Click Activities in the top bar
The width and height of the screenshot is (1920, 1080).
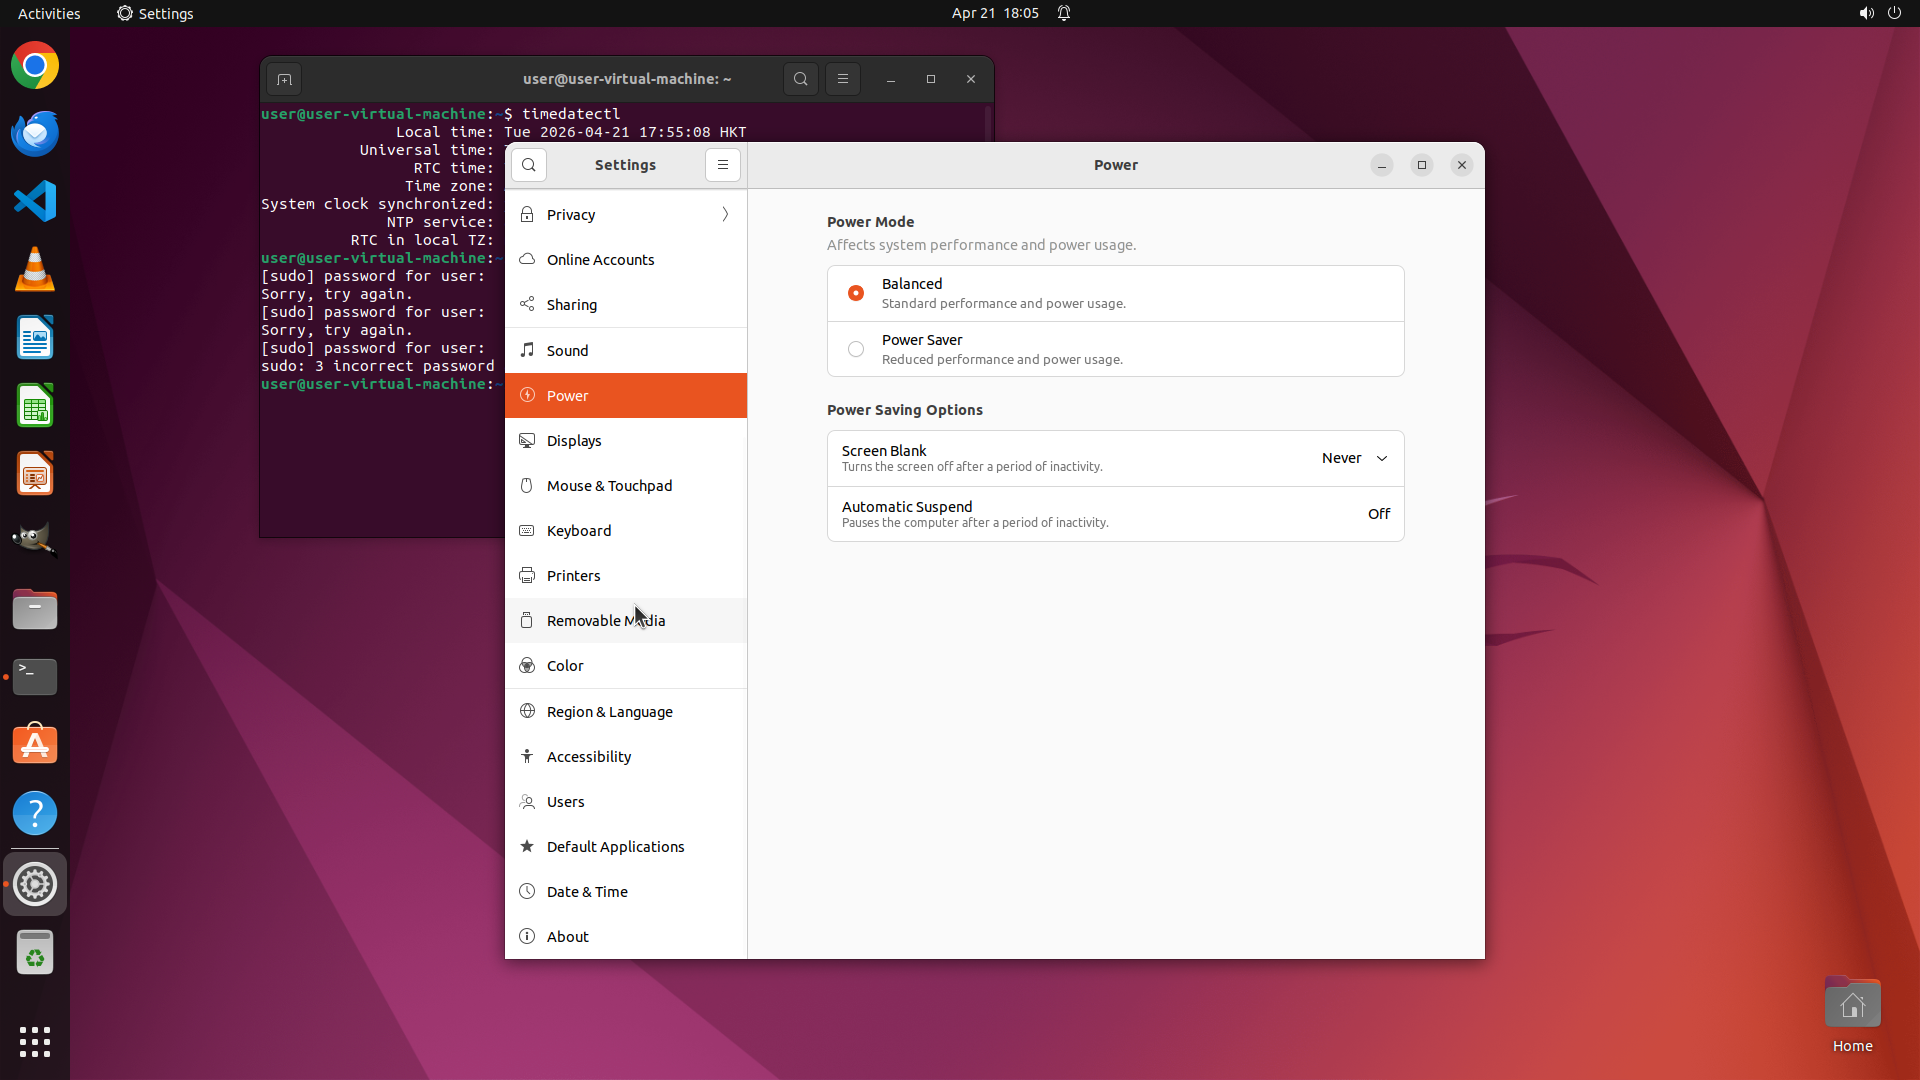point(49,13)
